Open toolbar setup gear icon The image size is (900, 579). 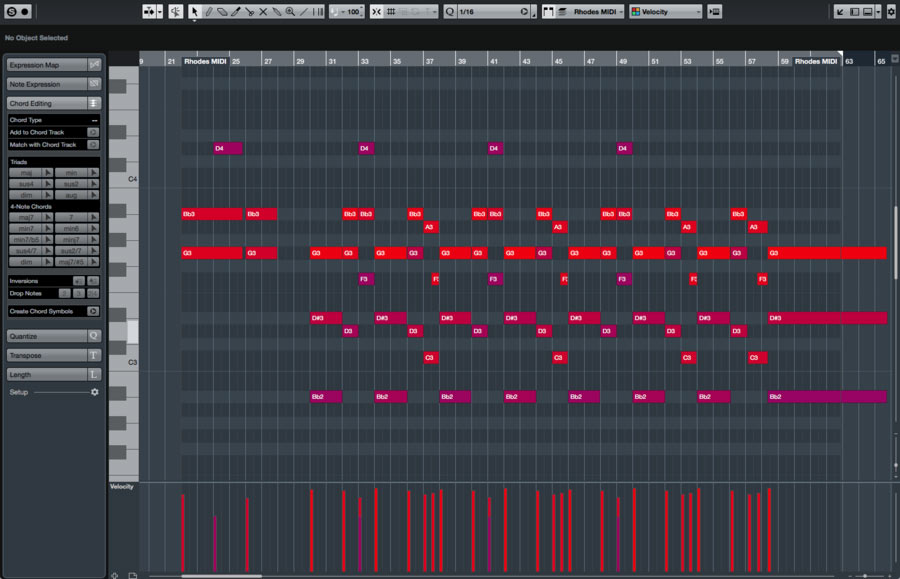(891, 11)
